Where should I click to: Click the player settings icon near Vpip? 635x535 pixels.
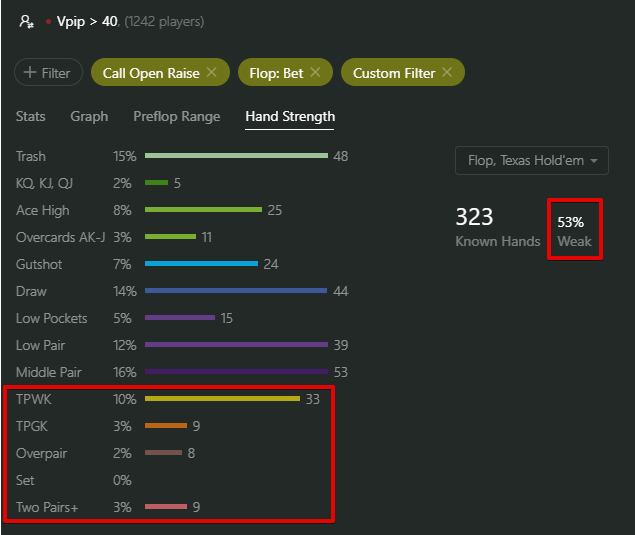tap(27, 21)
